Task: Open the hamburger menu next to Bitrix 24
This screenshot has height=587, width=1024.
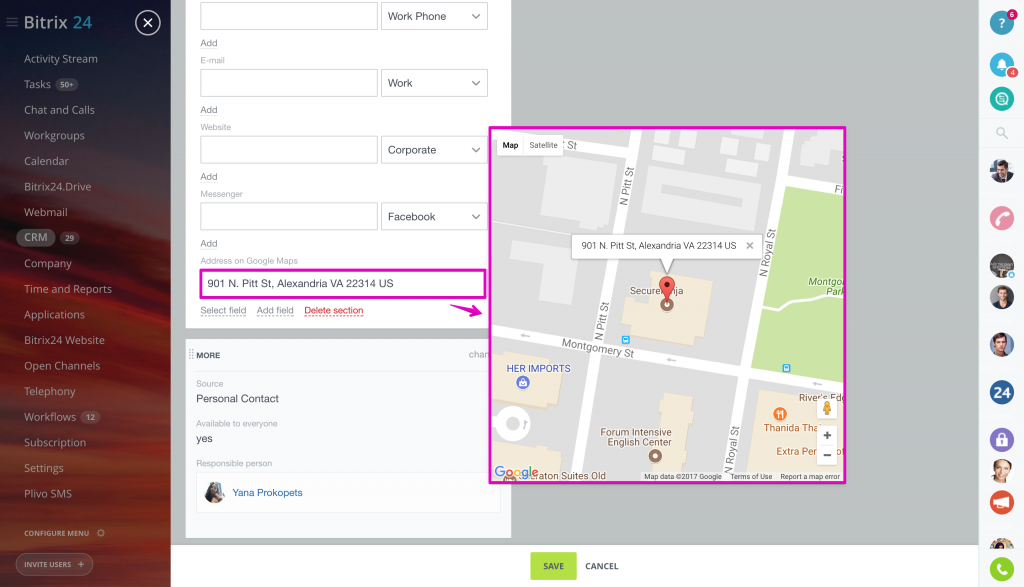Action: (x=12, y=22)
